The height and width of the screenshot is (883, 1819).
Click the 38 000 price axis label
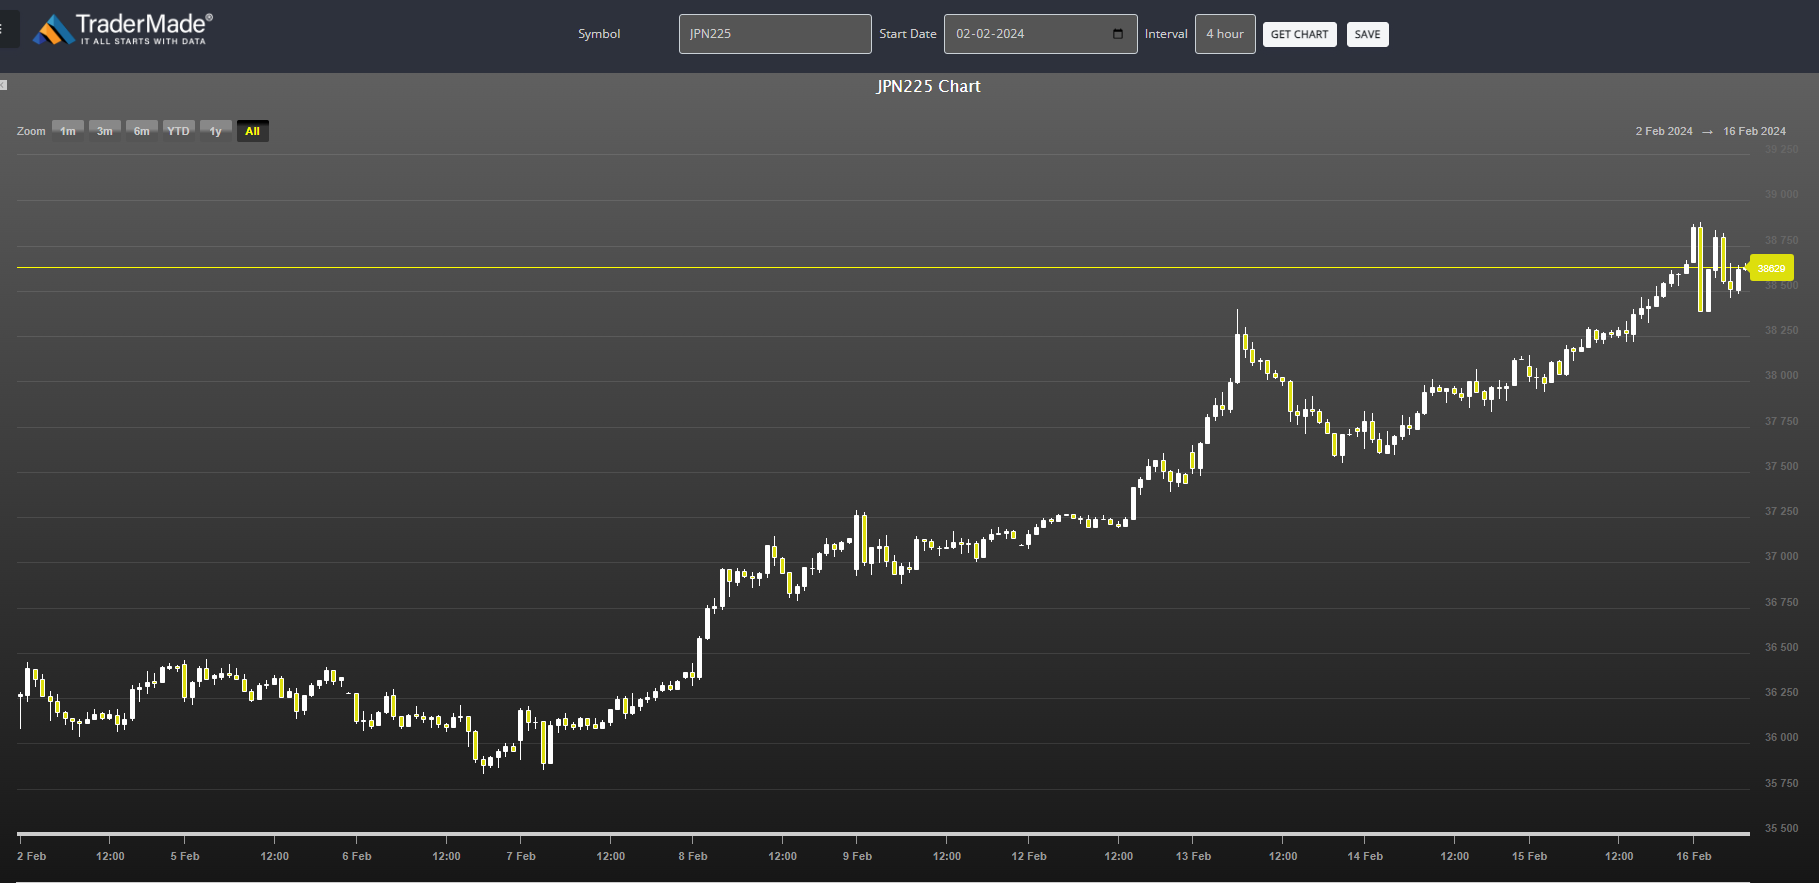click(x=1781, y=376)
